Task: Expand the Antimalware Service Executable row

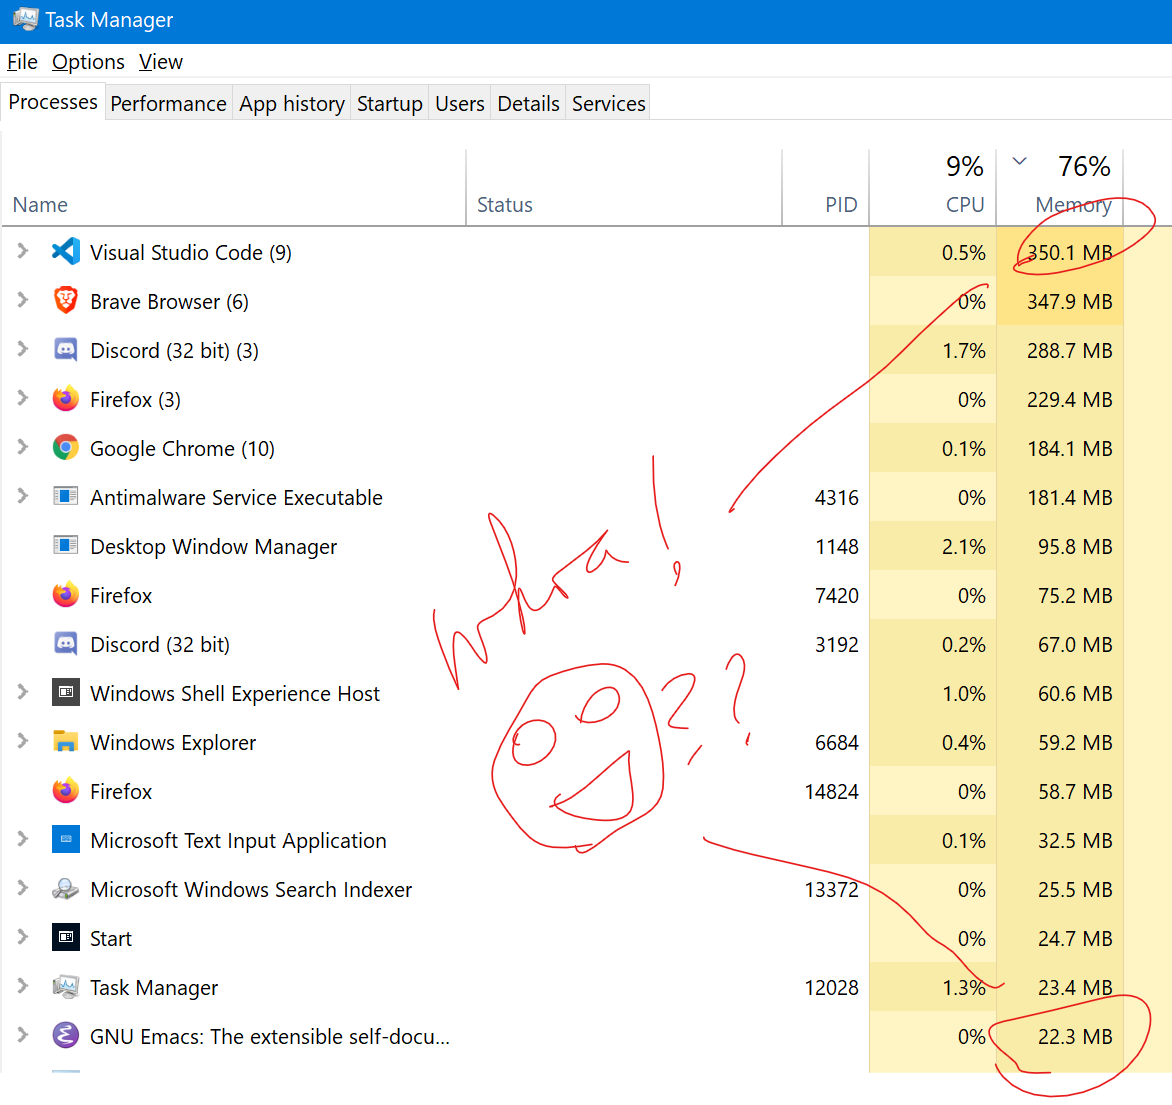Action: tap(22, 496)
